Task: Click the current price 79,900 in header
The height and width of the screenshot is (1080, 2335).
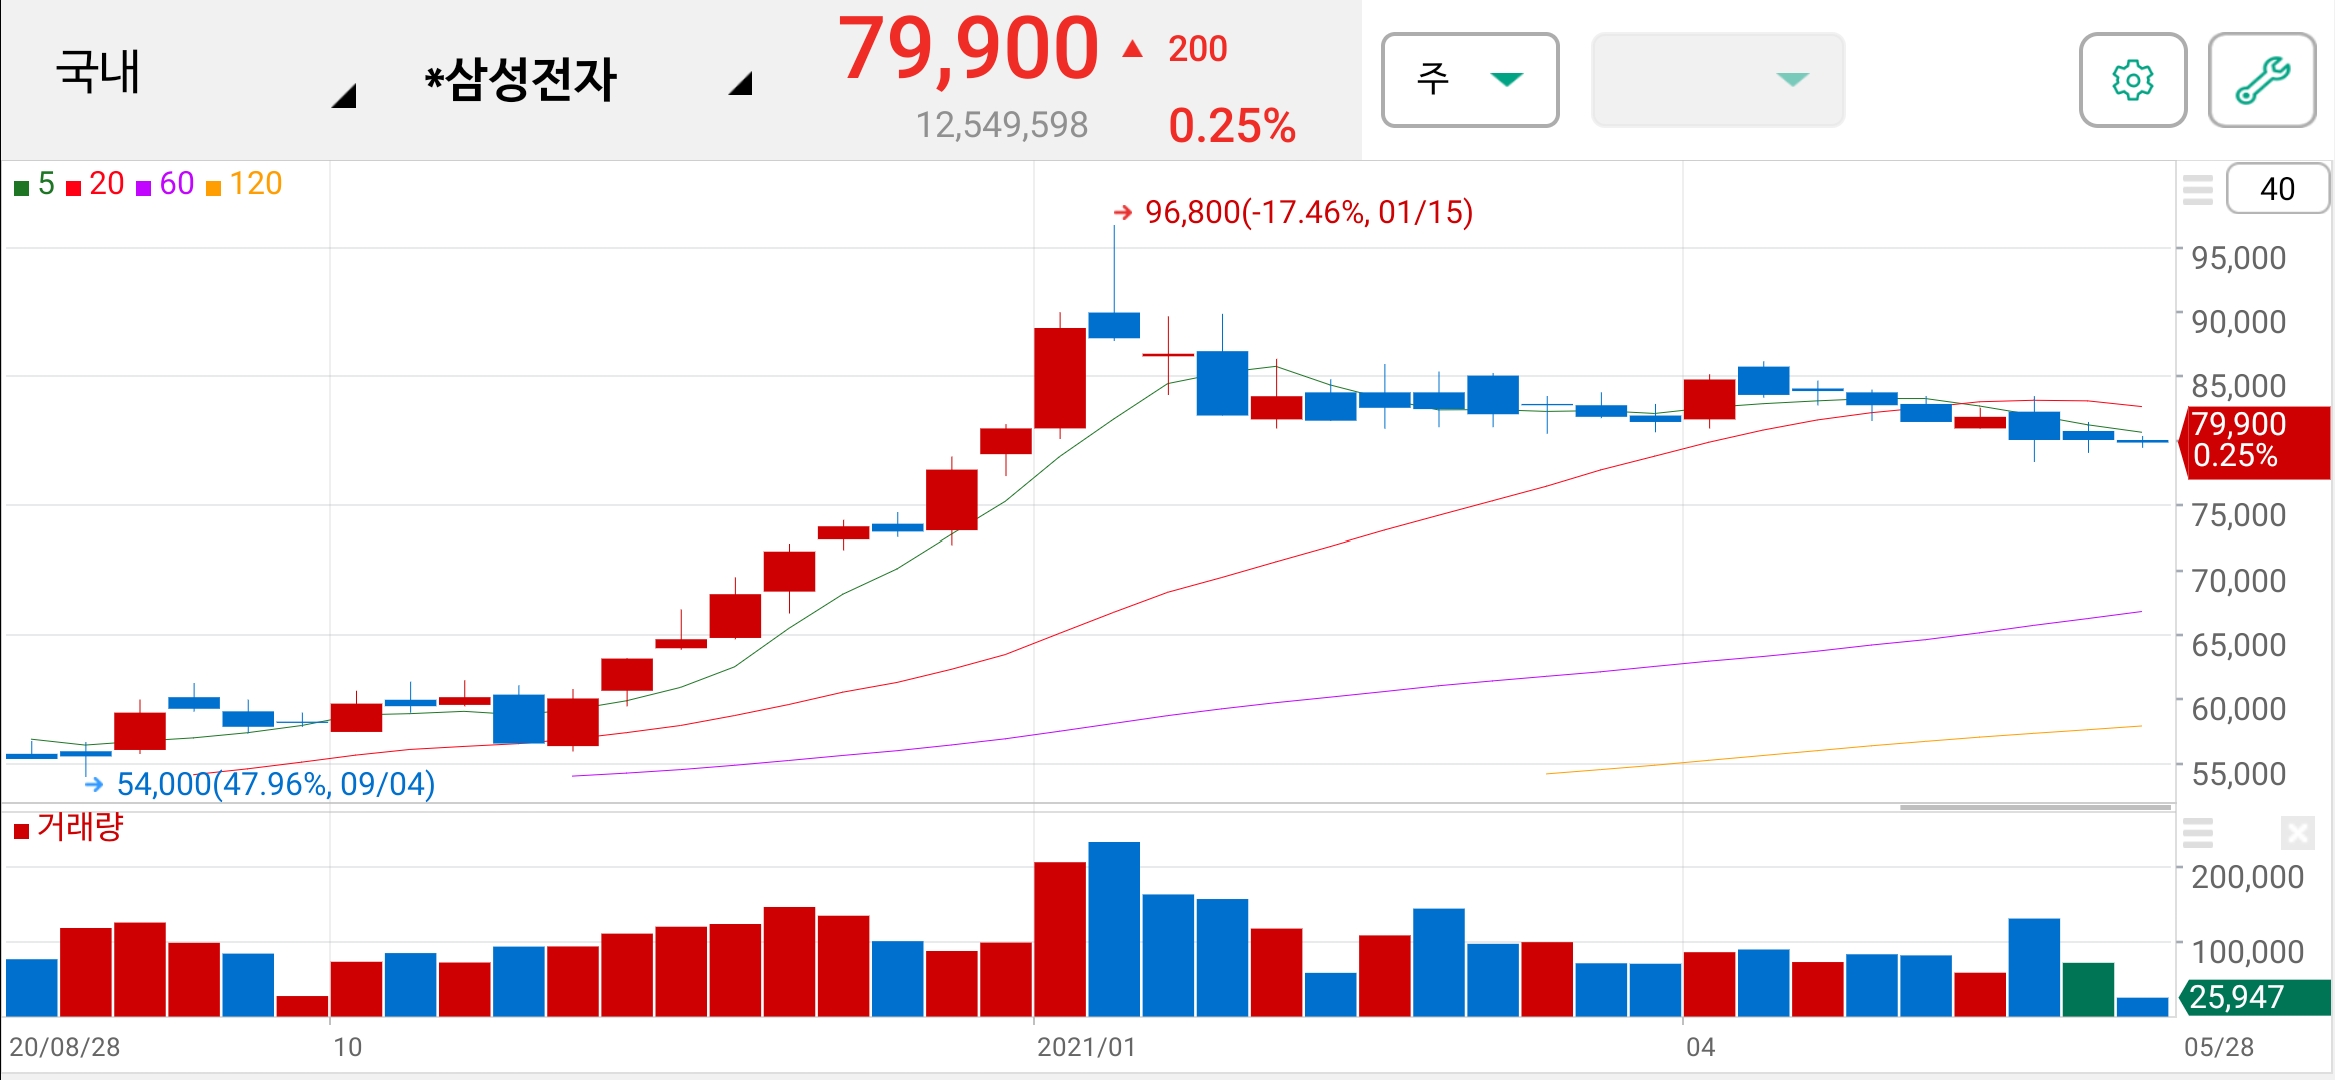Action: (x=968, y=49)
